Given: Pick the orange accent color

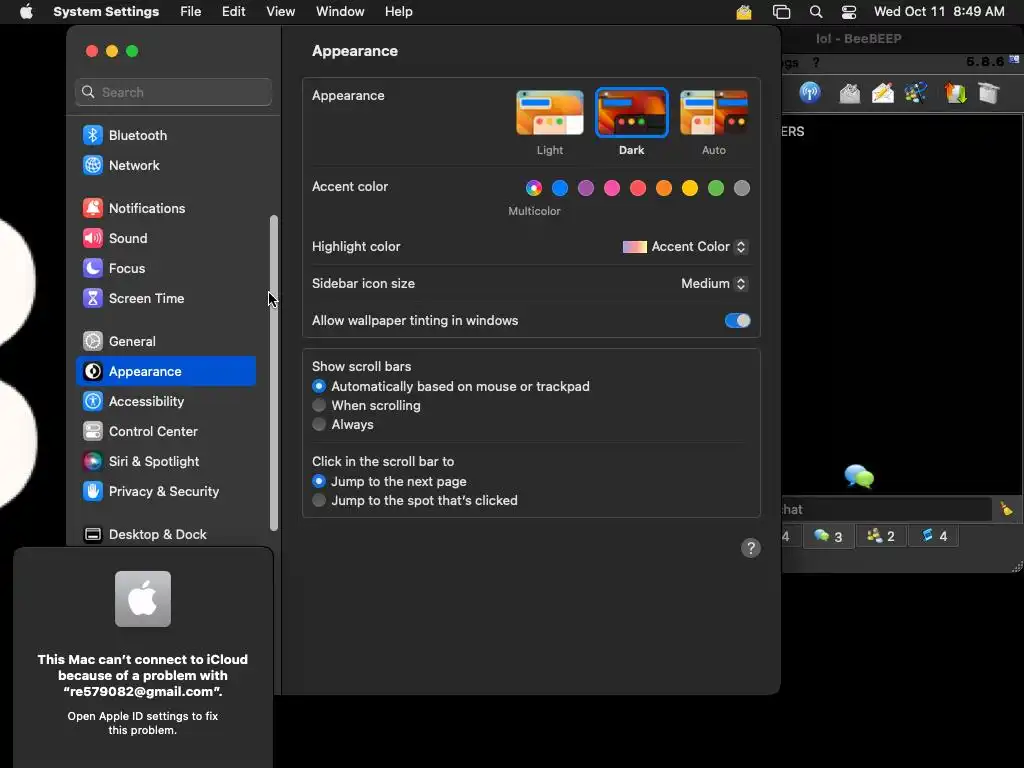Looking at the screenshot, I should [664, 188].
